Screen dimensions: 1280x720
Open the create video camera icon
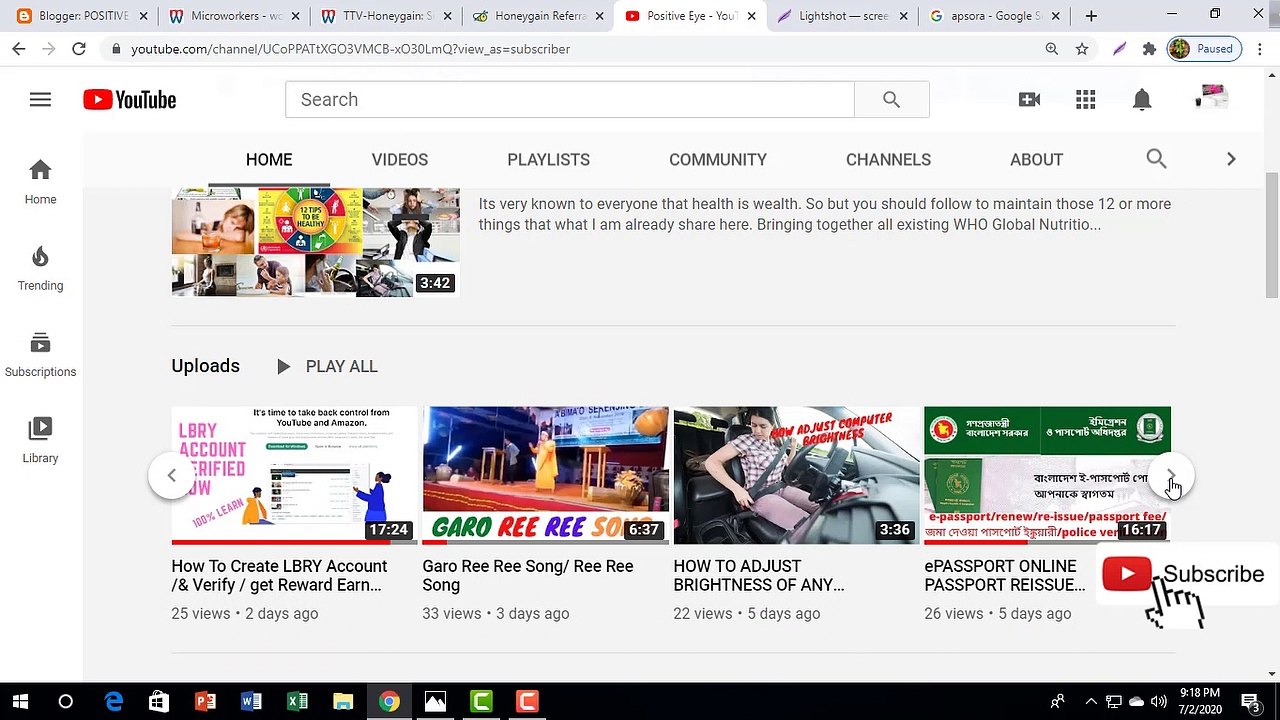point(1029,100)
